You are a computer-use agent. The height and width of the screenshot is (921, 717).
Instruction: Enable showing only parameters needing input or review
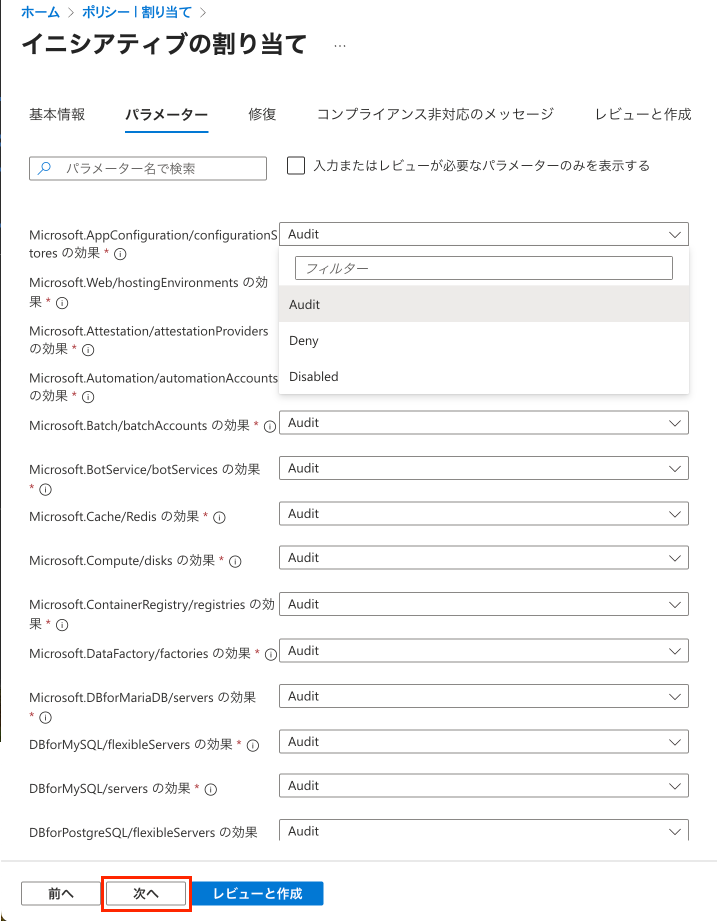(296, 166)
